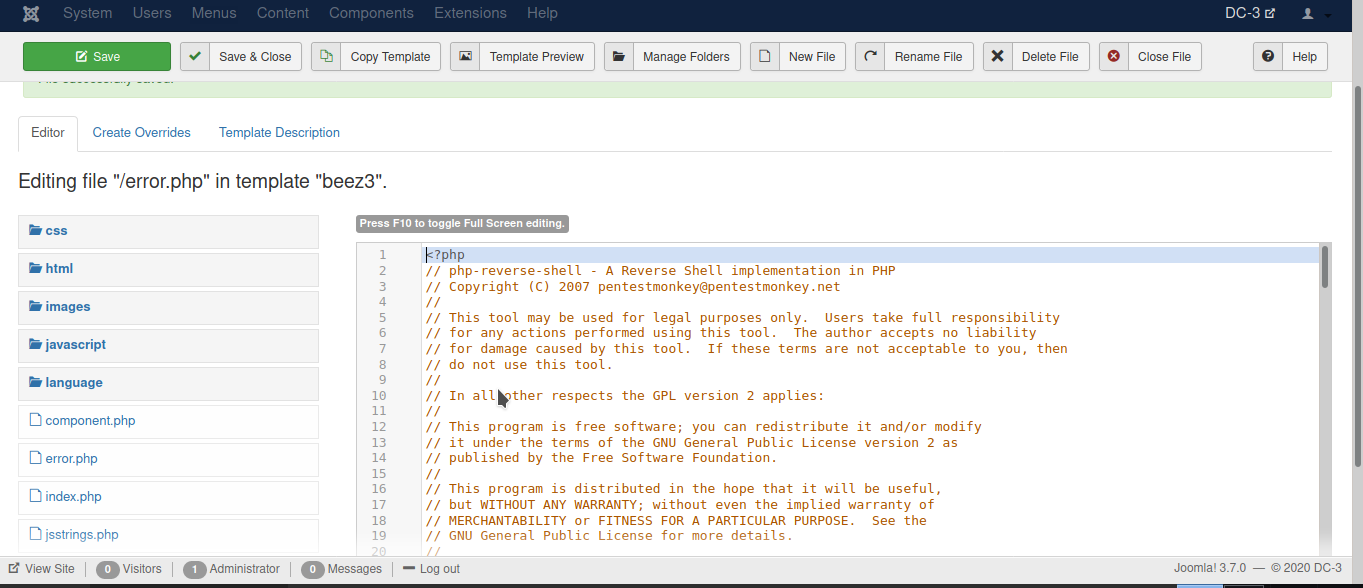The image size is (1363, 588).
Task: Switch to Create Overrides tab
Action: [x=141, y=133]
